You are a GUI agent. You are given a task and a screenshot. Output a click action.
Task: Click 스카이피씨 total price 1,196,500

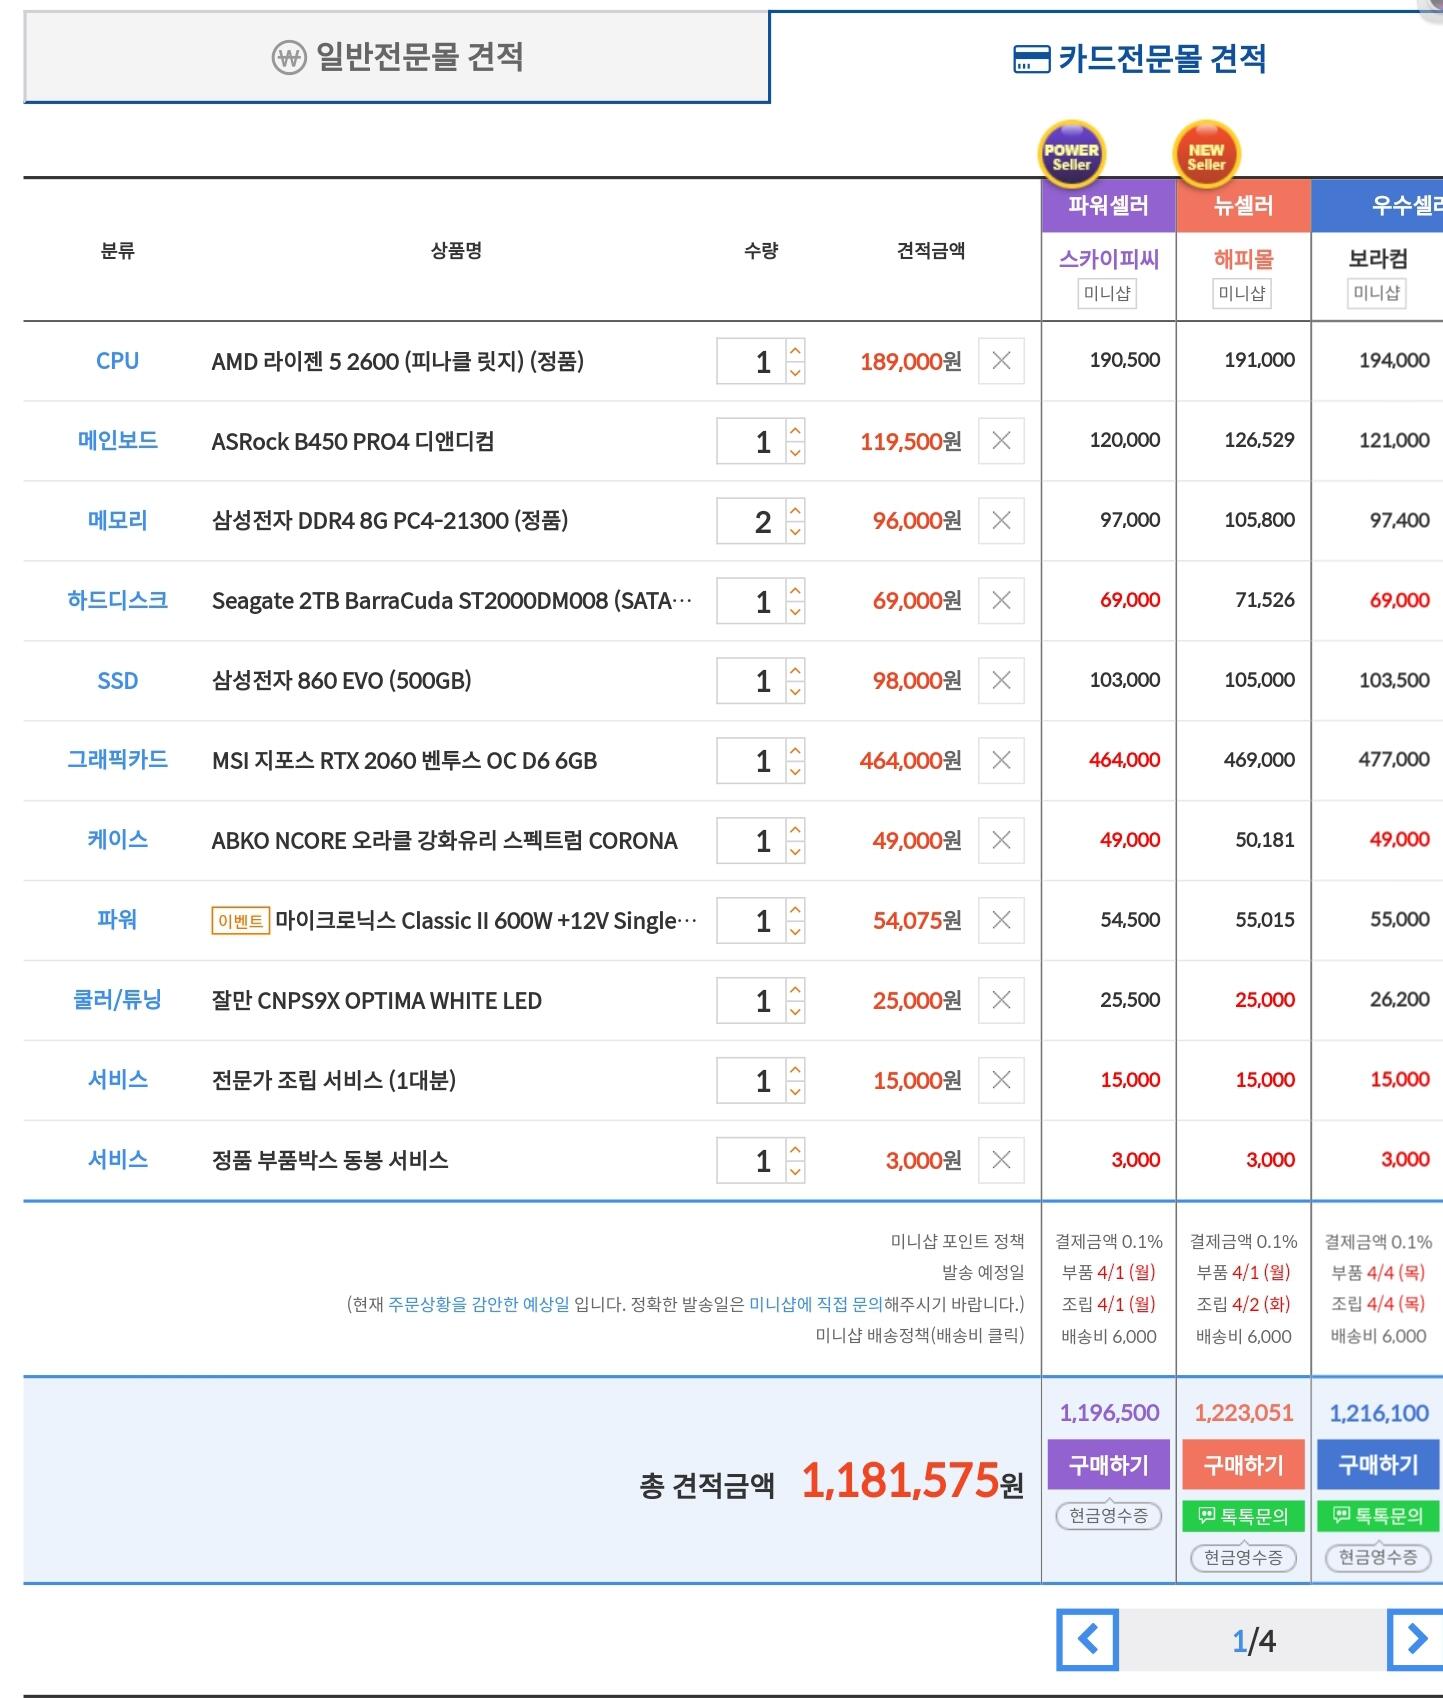click(1109, 1413)
